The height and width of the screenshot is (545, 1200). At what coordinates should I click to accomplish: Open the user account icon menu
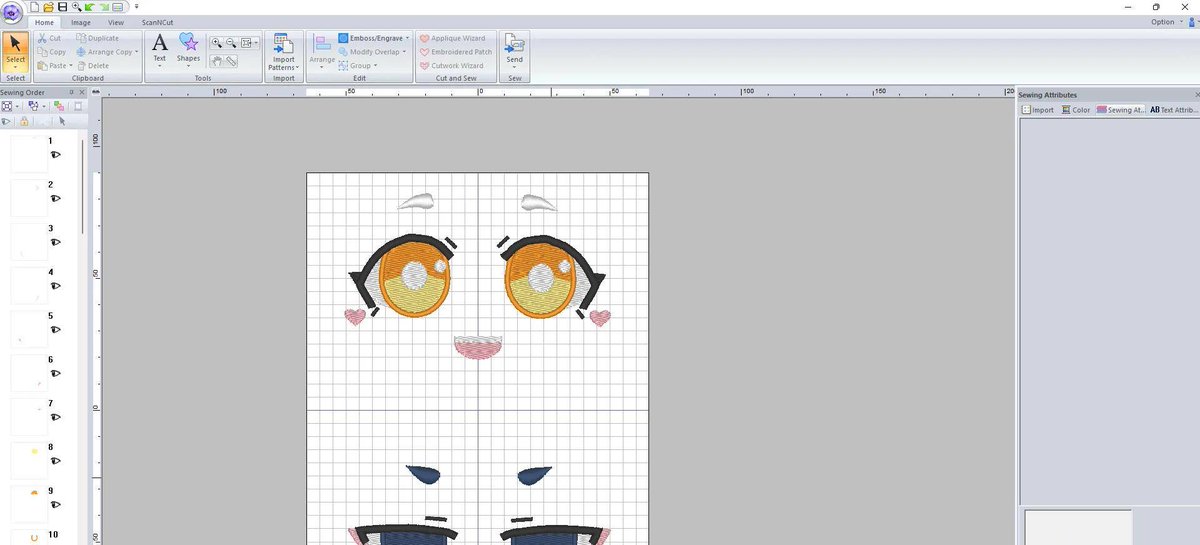click(x=1192, y=22)
